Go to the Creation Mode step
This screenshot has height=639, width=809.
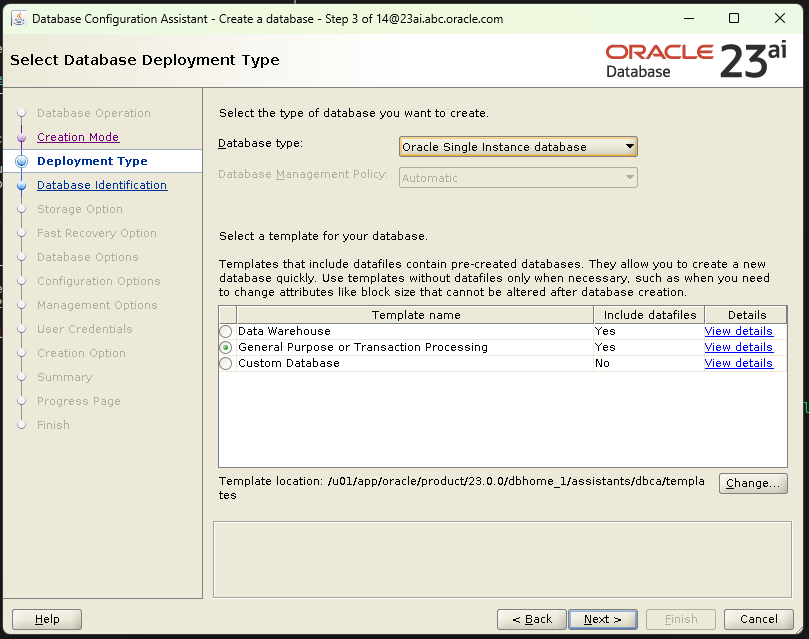point(77,137)
